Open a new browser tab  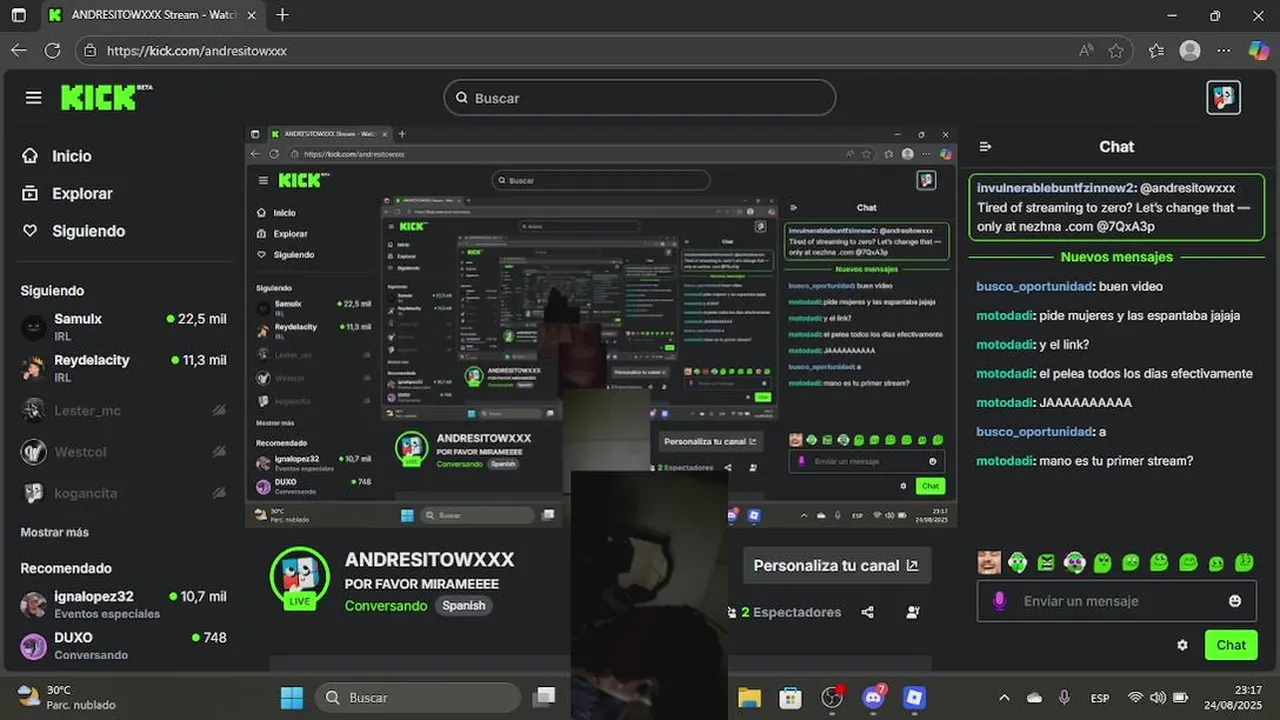(282, 15)
